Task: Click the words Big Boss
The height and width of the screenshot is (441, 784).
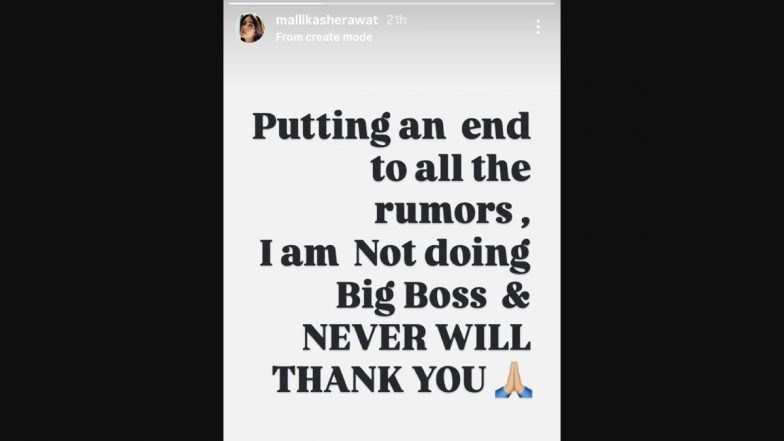Action: coord(412,296)
